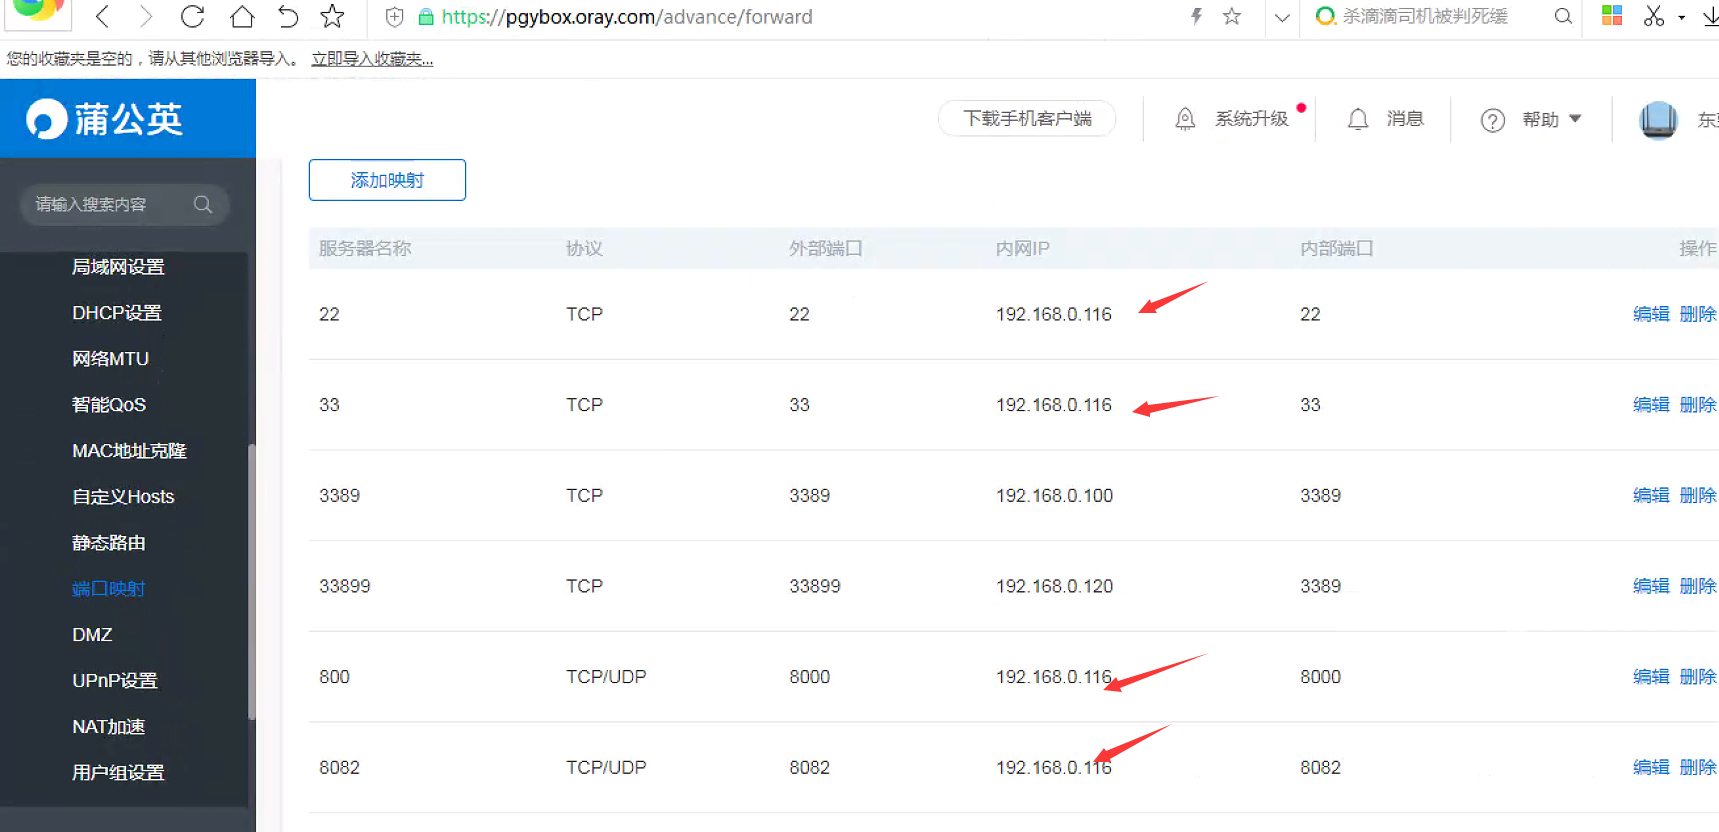Click the star icon right of address bar

1232,16
